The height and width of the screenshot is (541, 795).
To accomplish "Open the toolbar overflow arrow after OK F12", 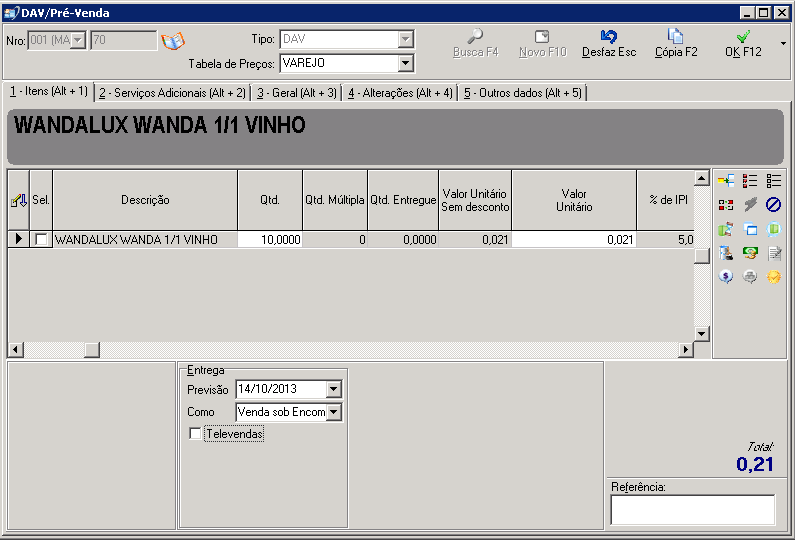I will [x=784, y=44].
